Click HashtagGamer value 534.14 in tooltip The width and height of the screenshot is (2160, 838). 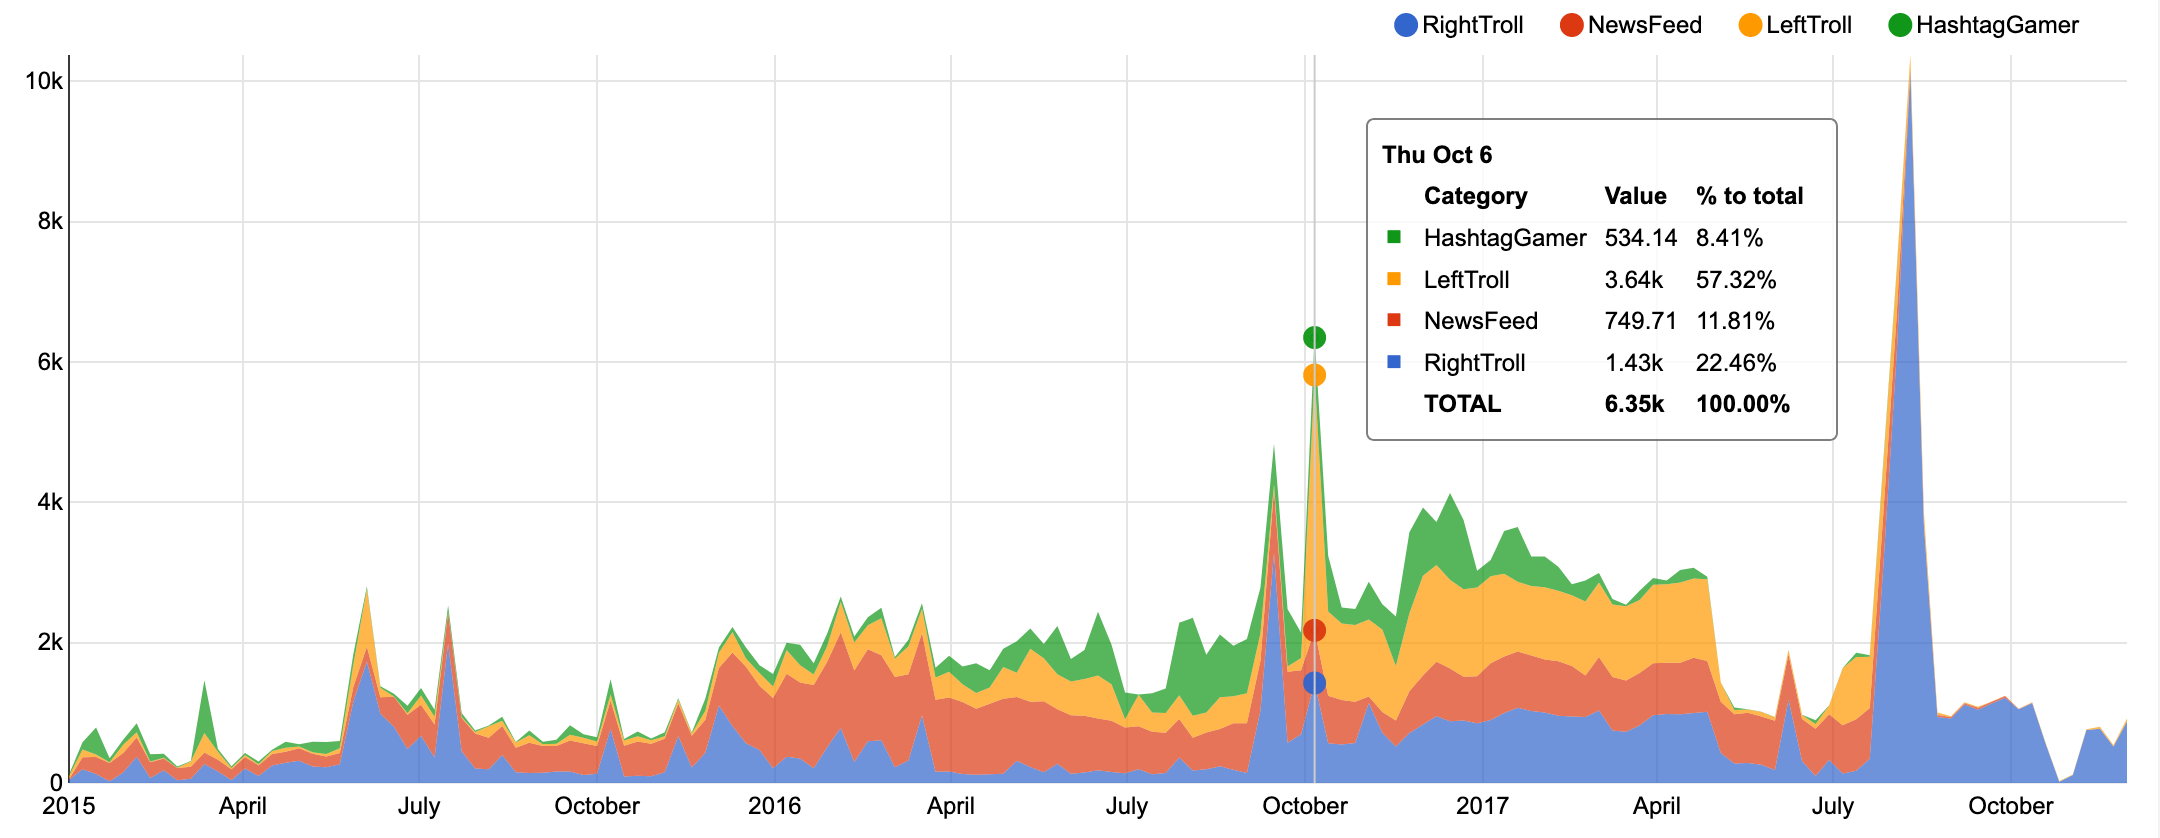[x=1641, y=238]
